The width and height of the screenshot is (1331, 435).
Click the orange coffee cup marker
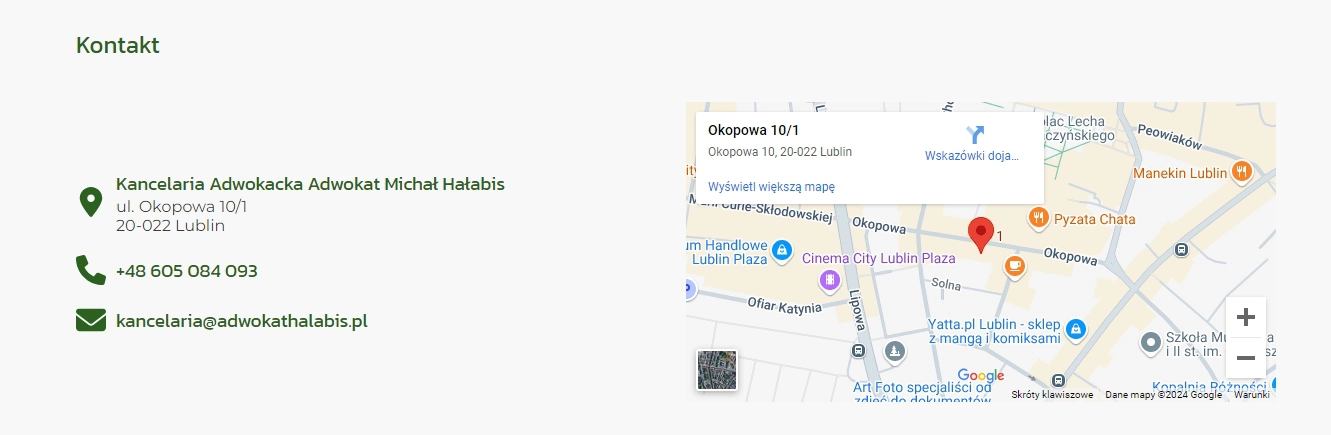tap(1015, 266)
